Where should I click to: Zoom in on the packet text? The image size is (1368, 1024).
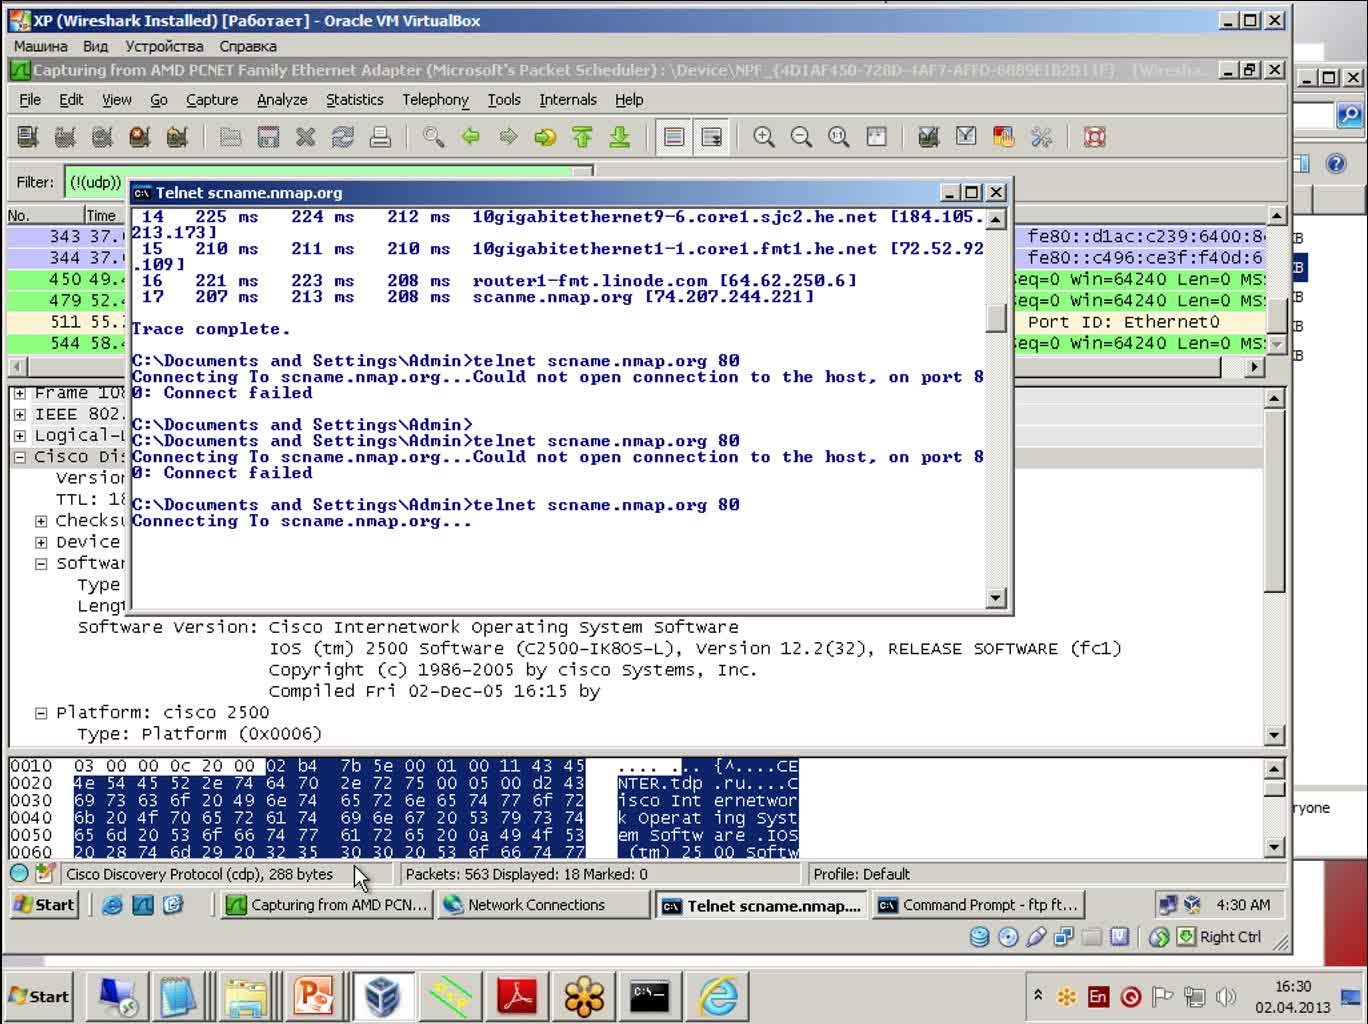764,137
